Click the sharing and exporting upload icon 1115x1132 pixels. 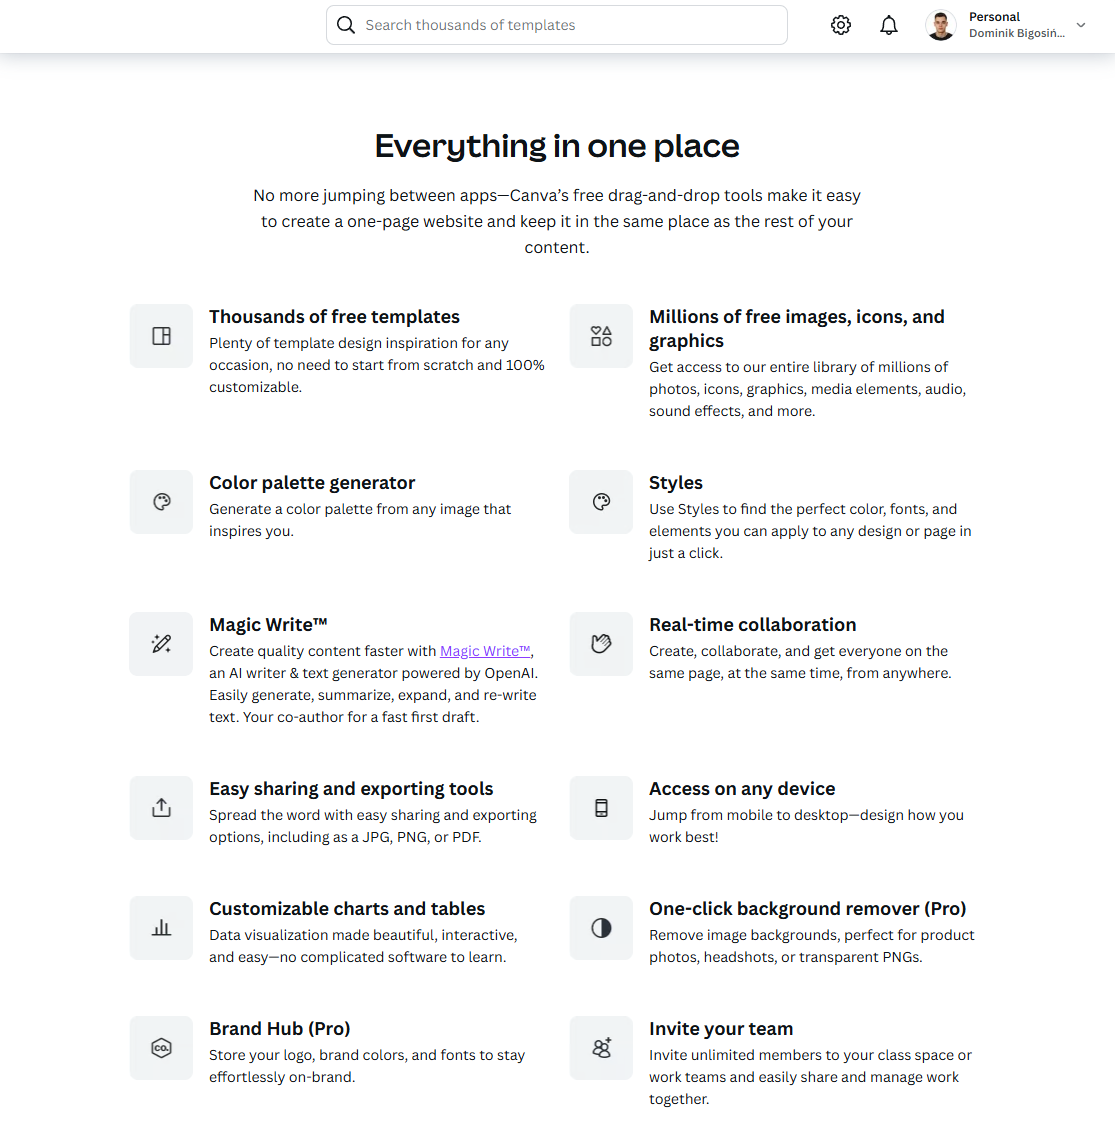click(x=161, y=808)
